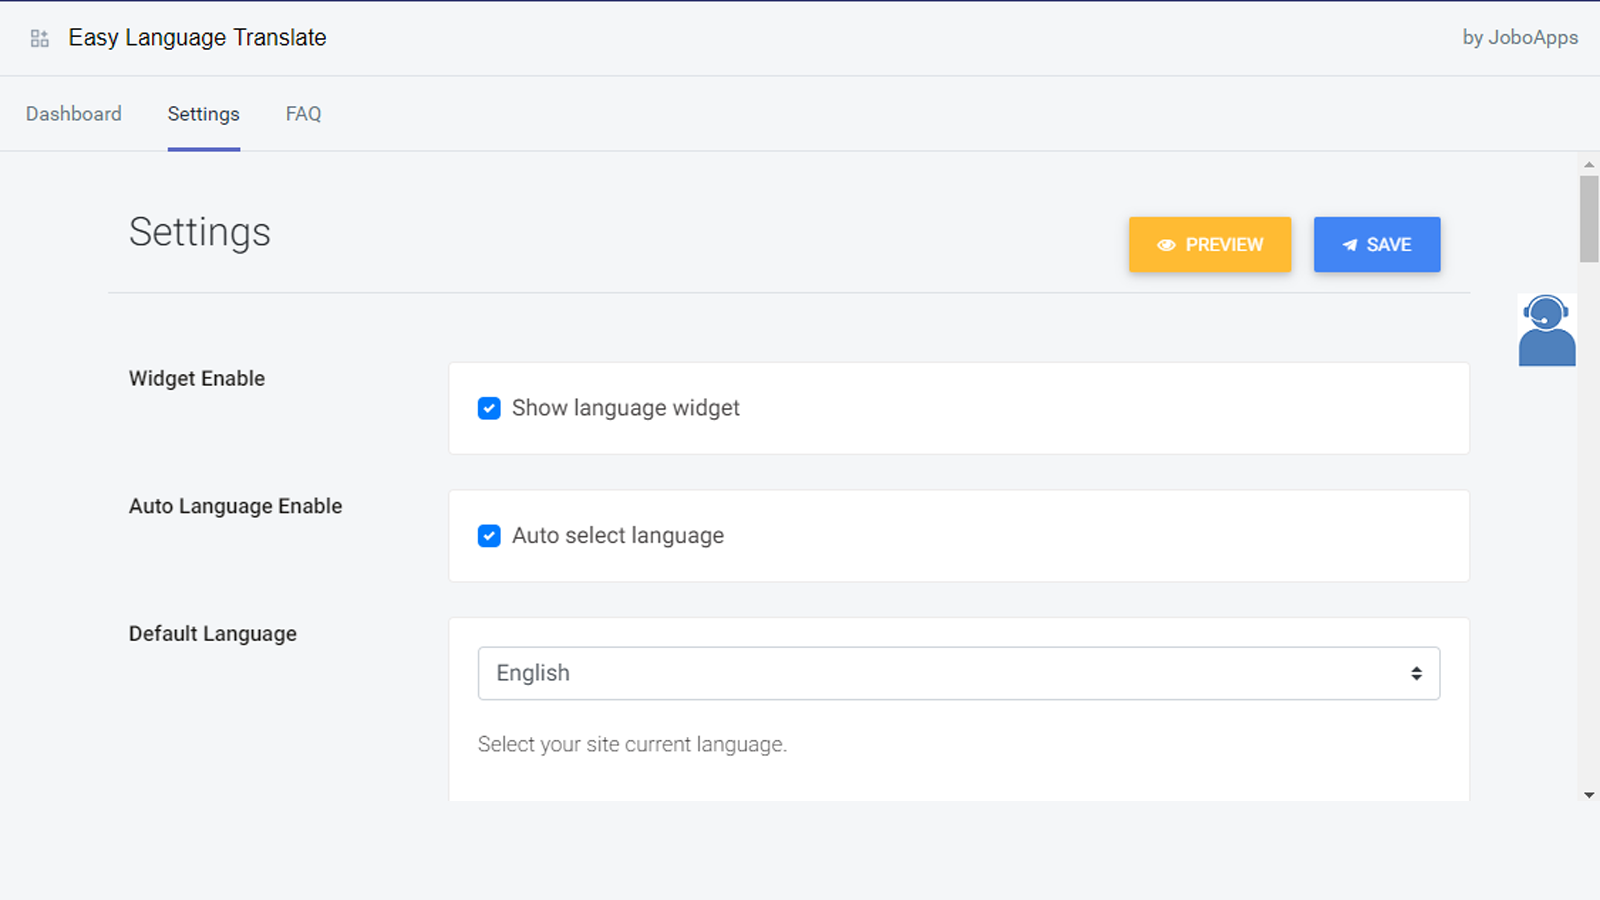Click the "by JoboApps" link
The image size is (1600, 900).
[1519, 38]
